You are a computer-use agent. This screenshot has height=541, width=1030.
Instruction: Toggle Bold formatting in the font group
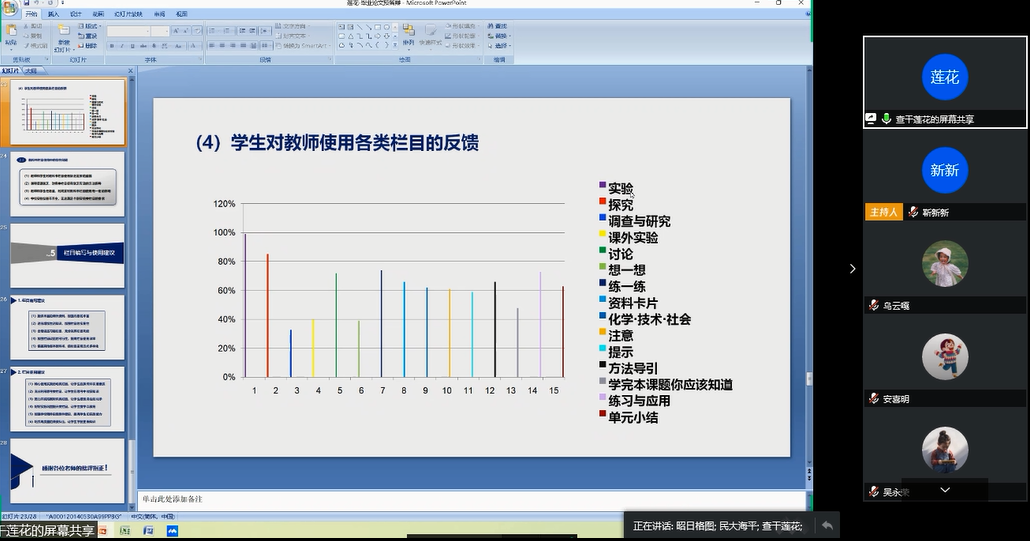tap(112, 46)
